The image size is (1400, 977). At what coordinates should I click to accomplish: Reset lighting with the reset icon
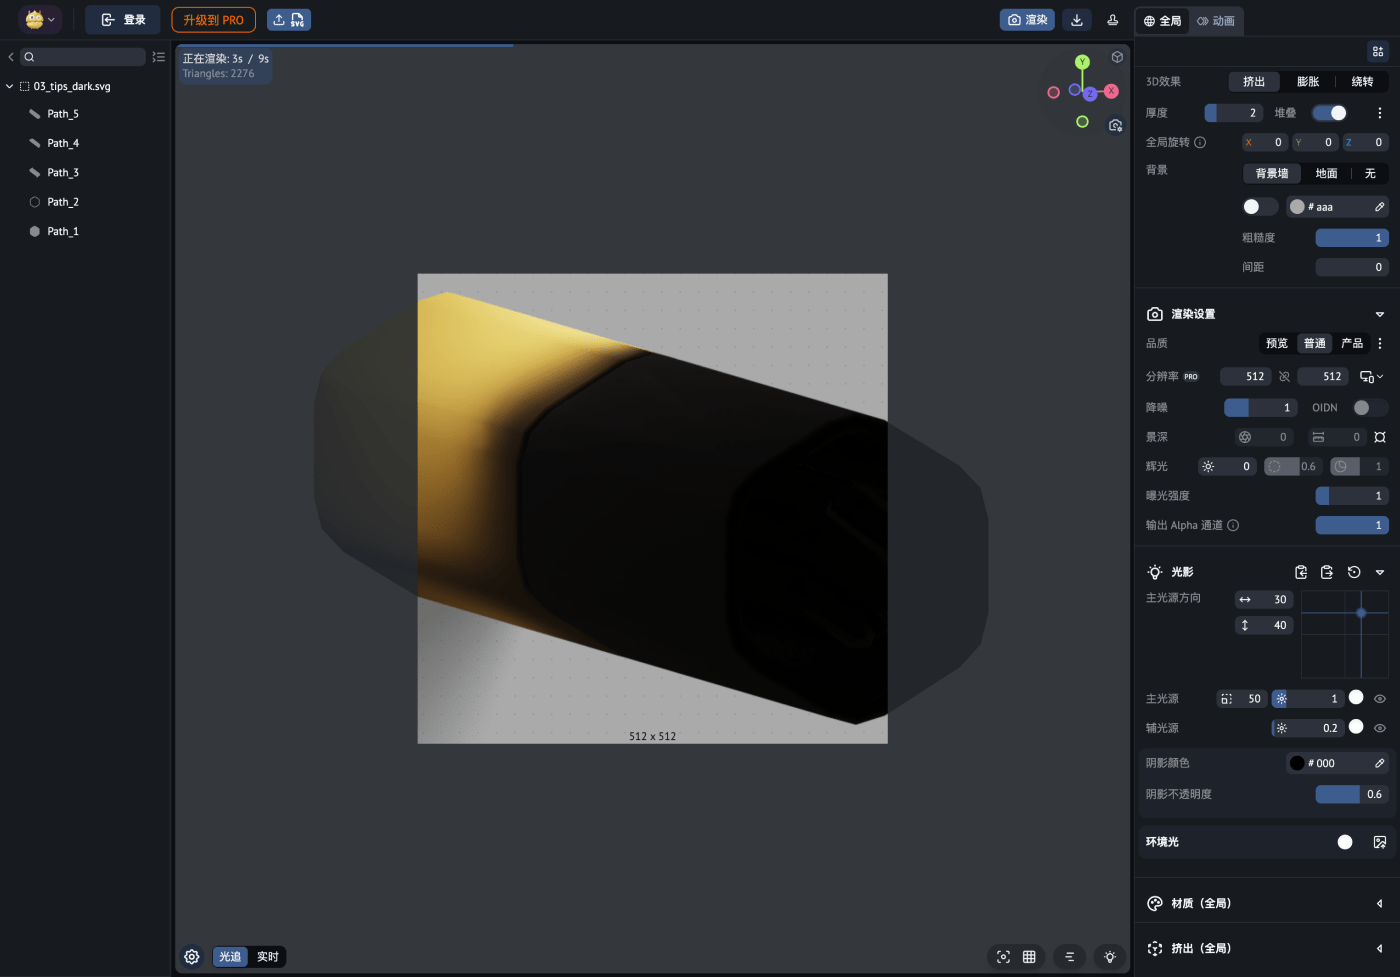click(1354, 572)
